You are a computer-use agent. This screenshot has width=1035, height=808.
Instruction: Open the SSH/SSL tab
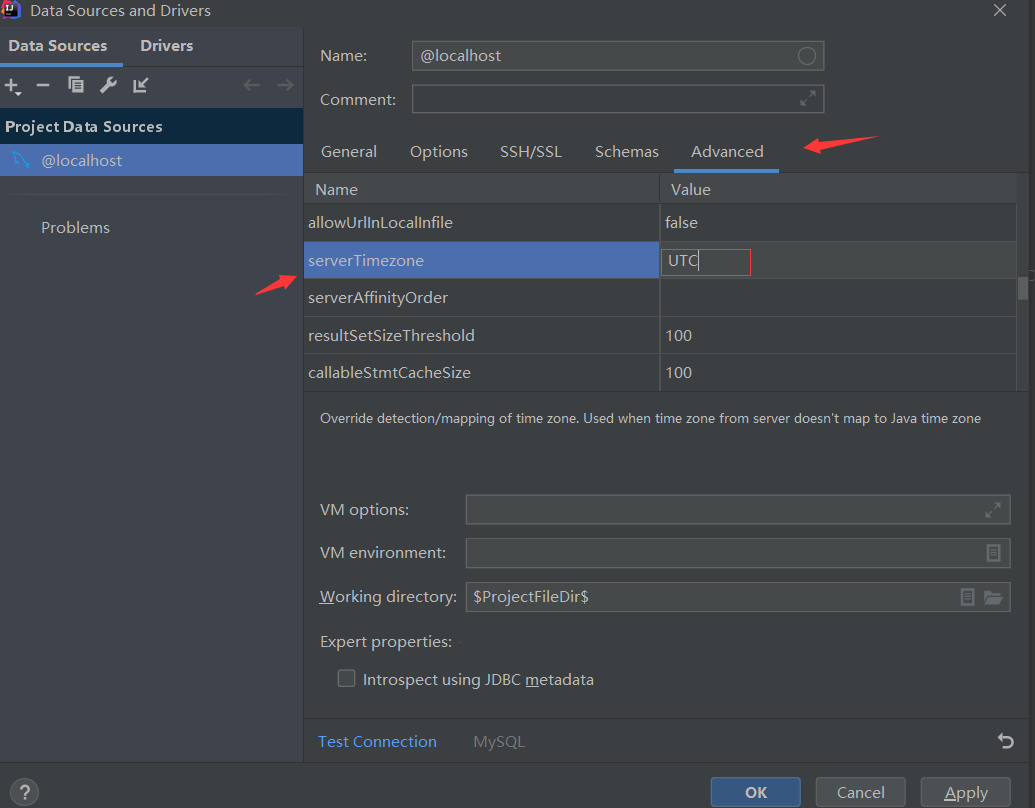click(531, 151)
